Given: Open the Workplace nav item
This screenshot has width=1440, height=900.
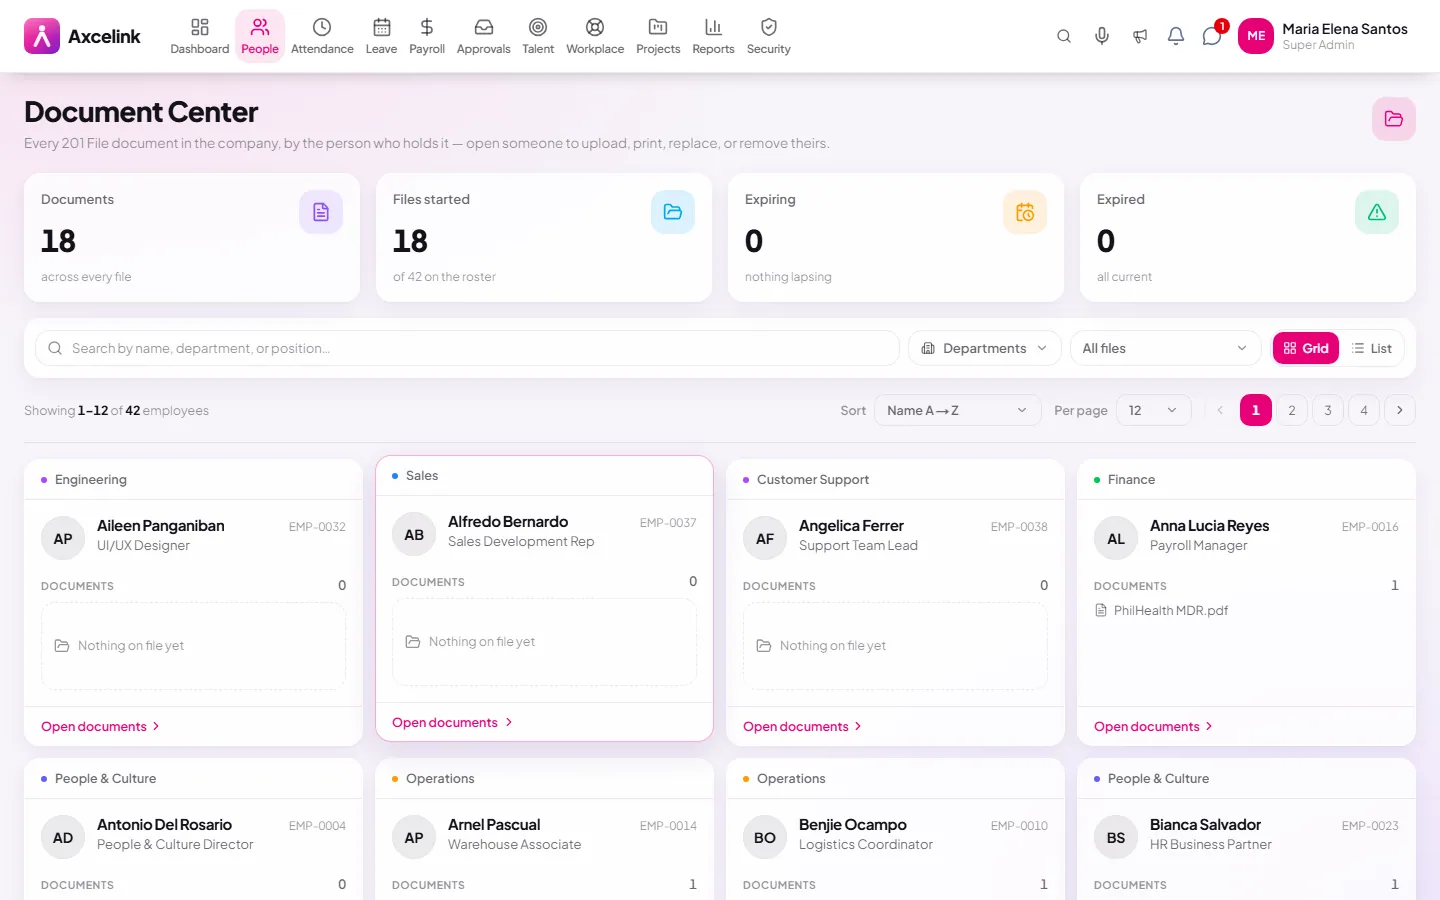Looking at the screenshot, I should [595, 36].
